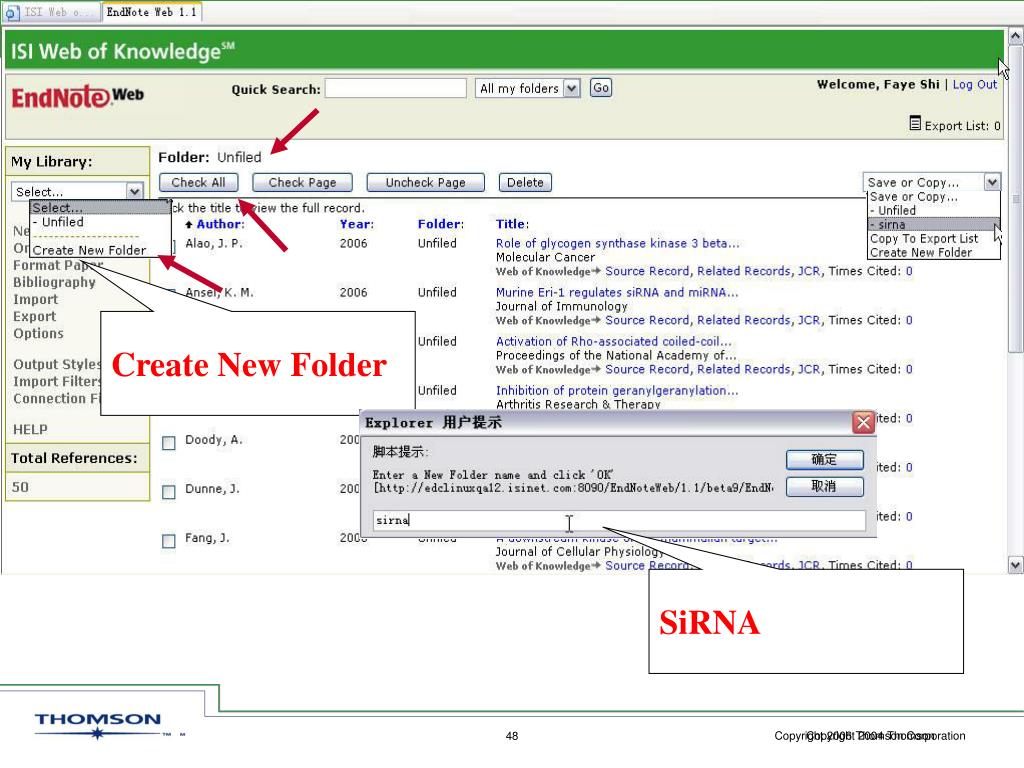This screenshot has height=768, width=1024.
Task: Open Related Records for Journal of Immunology article
Action: click(x=743, y=320)
